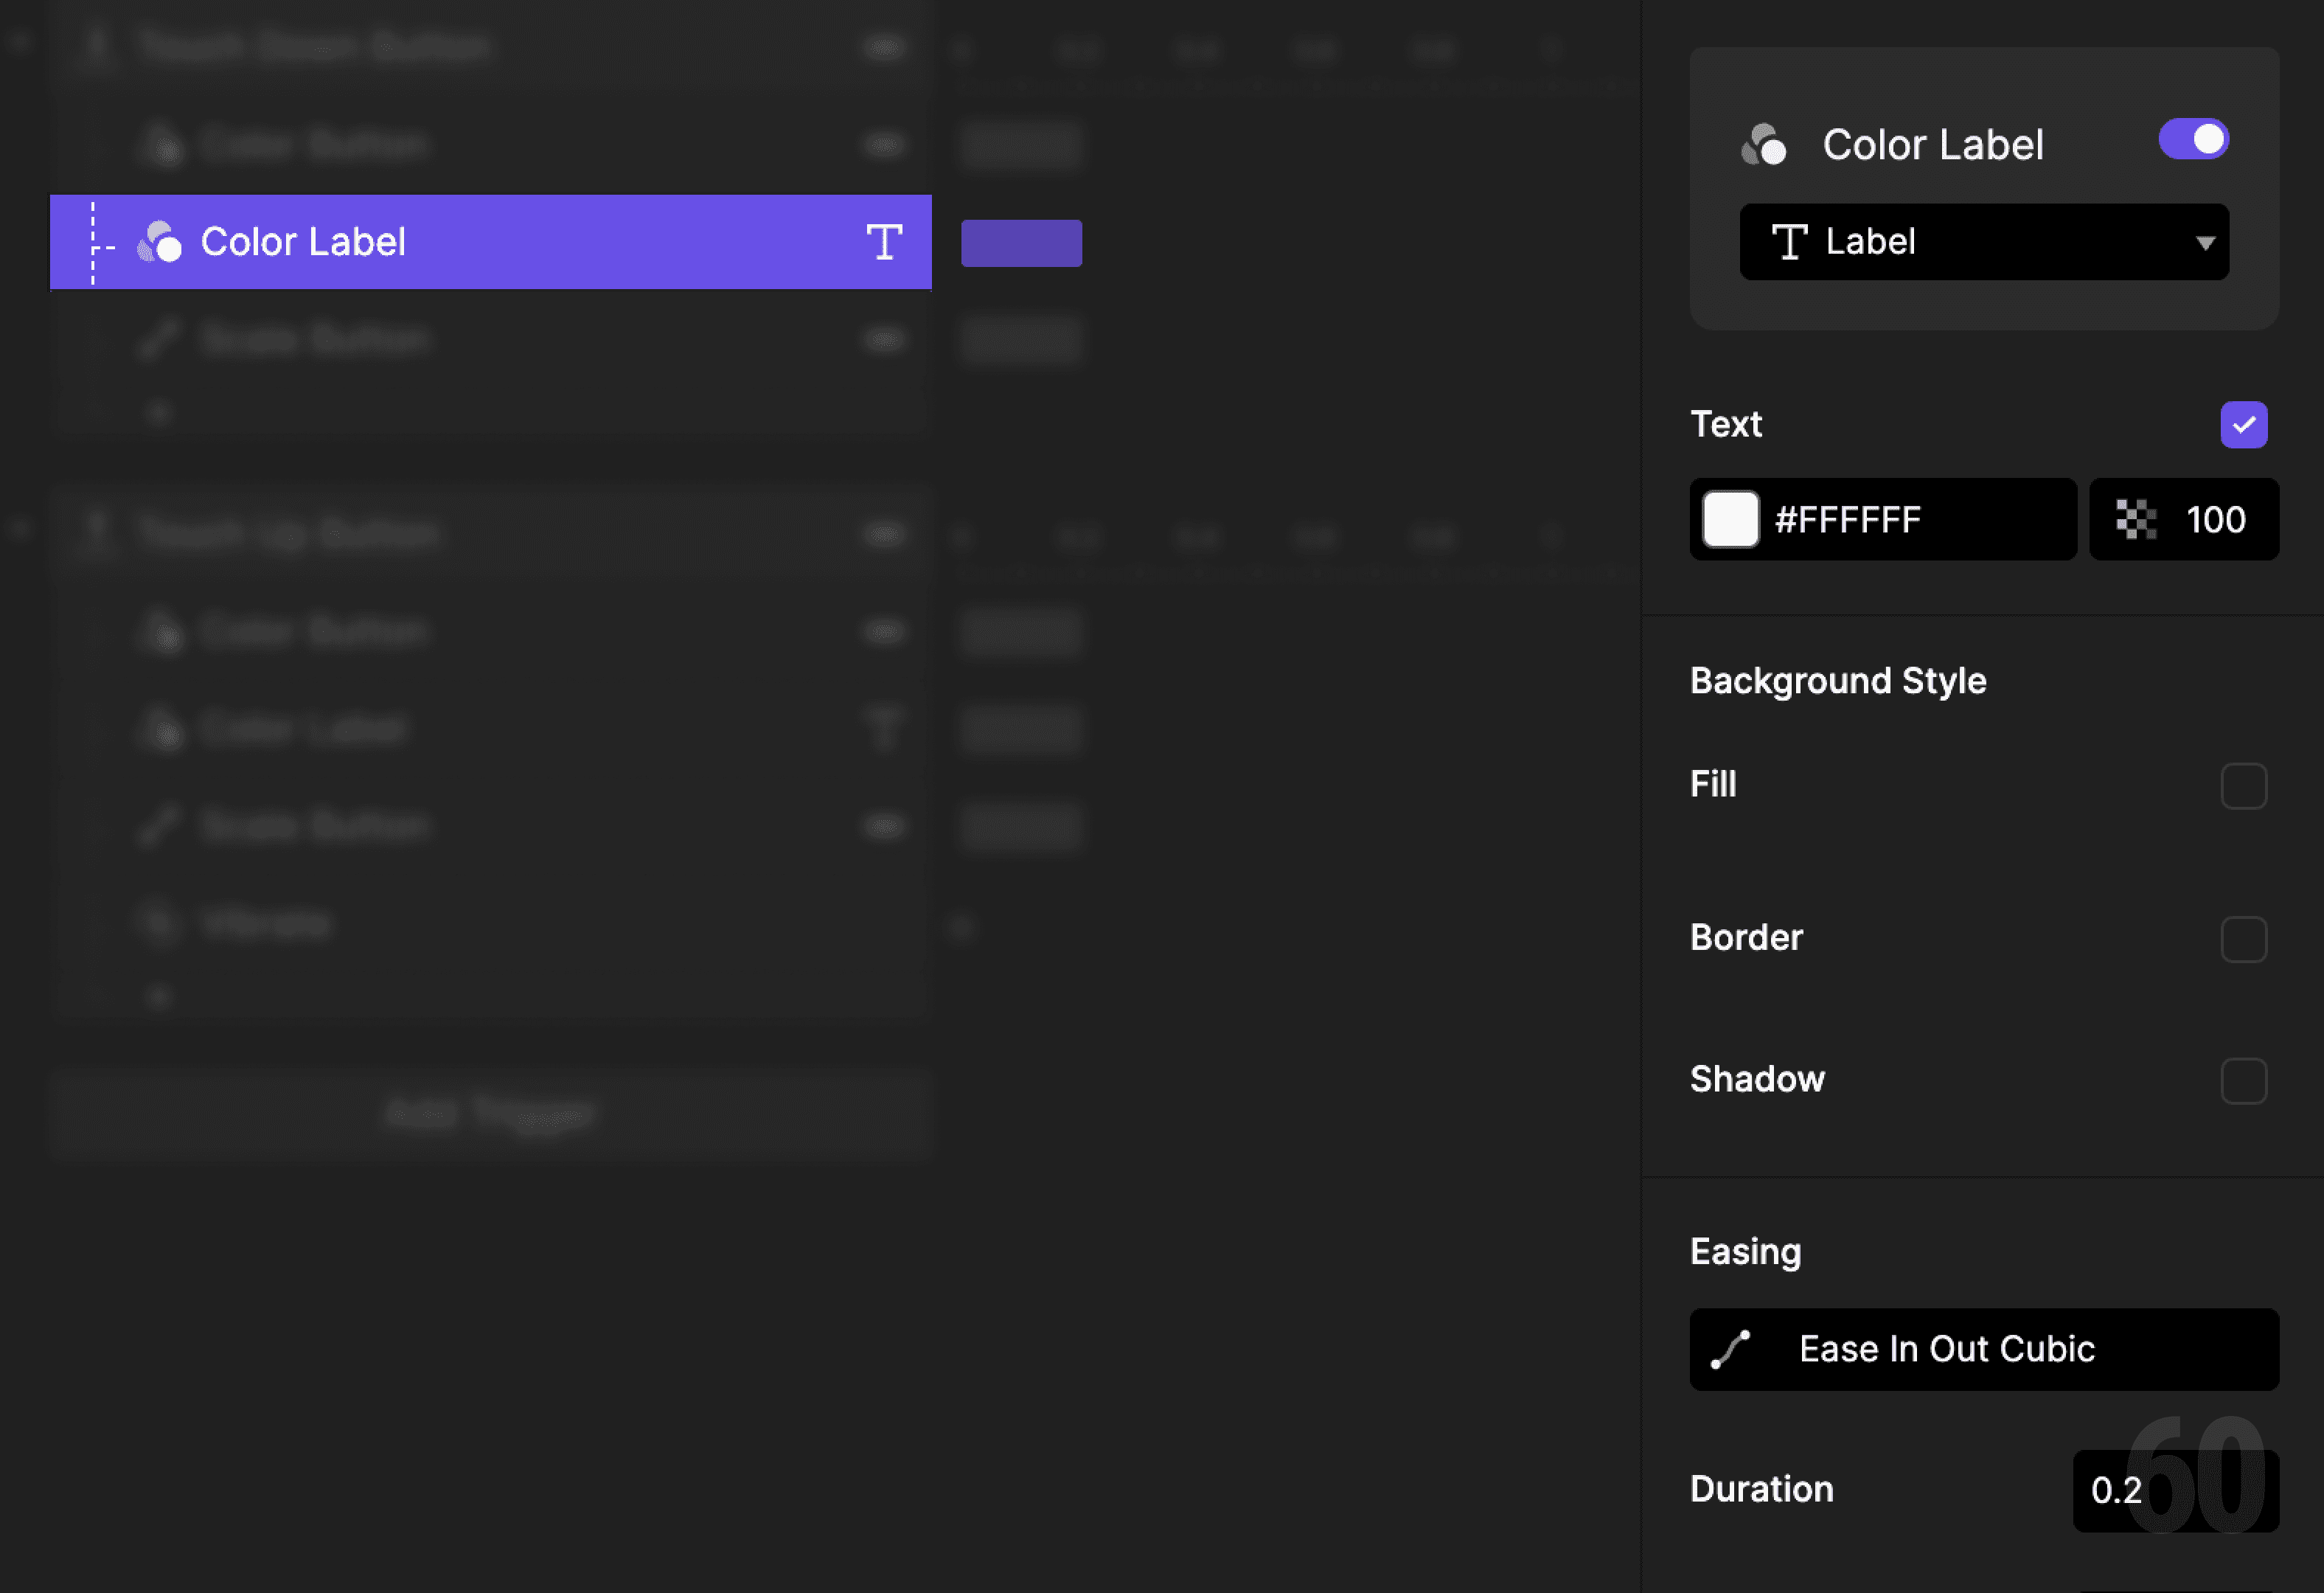Screen dimensions: 2324x1593
Task: Click the Touch Down Button trigger icon
Action: (97, 45)
